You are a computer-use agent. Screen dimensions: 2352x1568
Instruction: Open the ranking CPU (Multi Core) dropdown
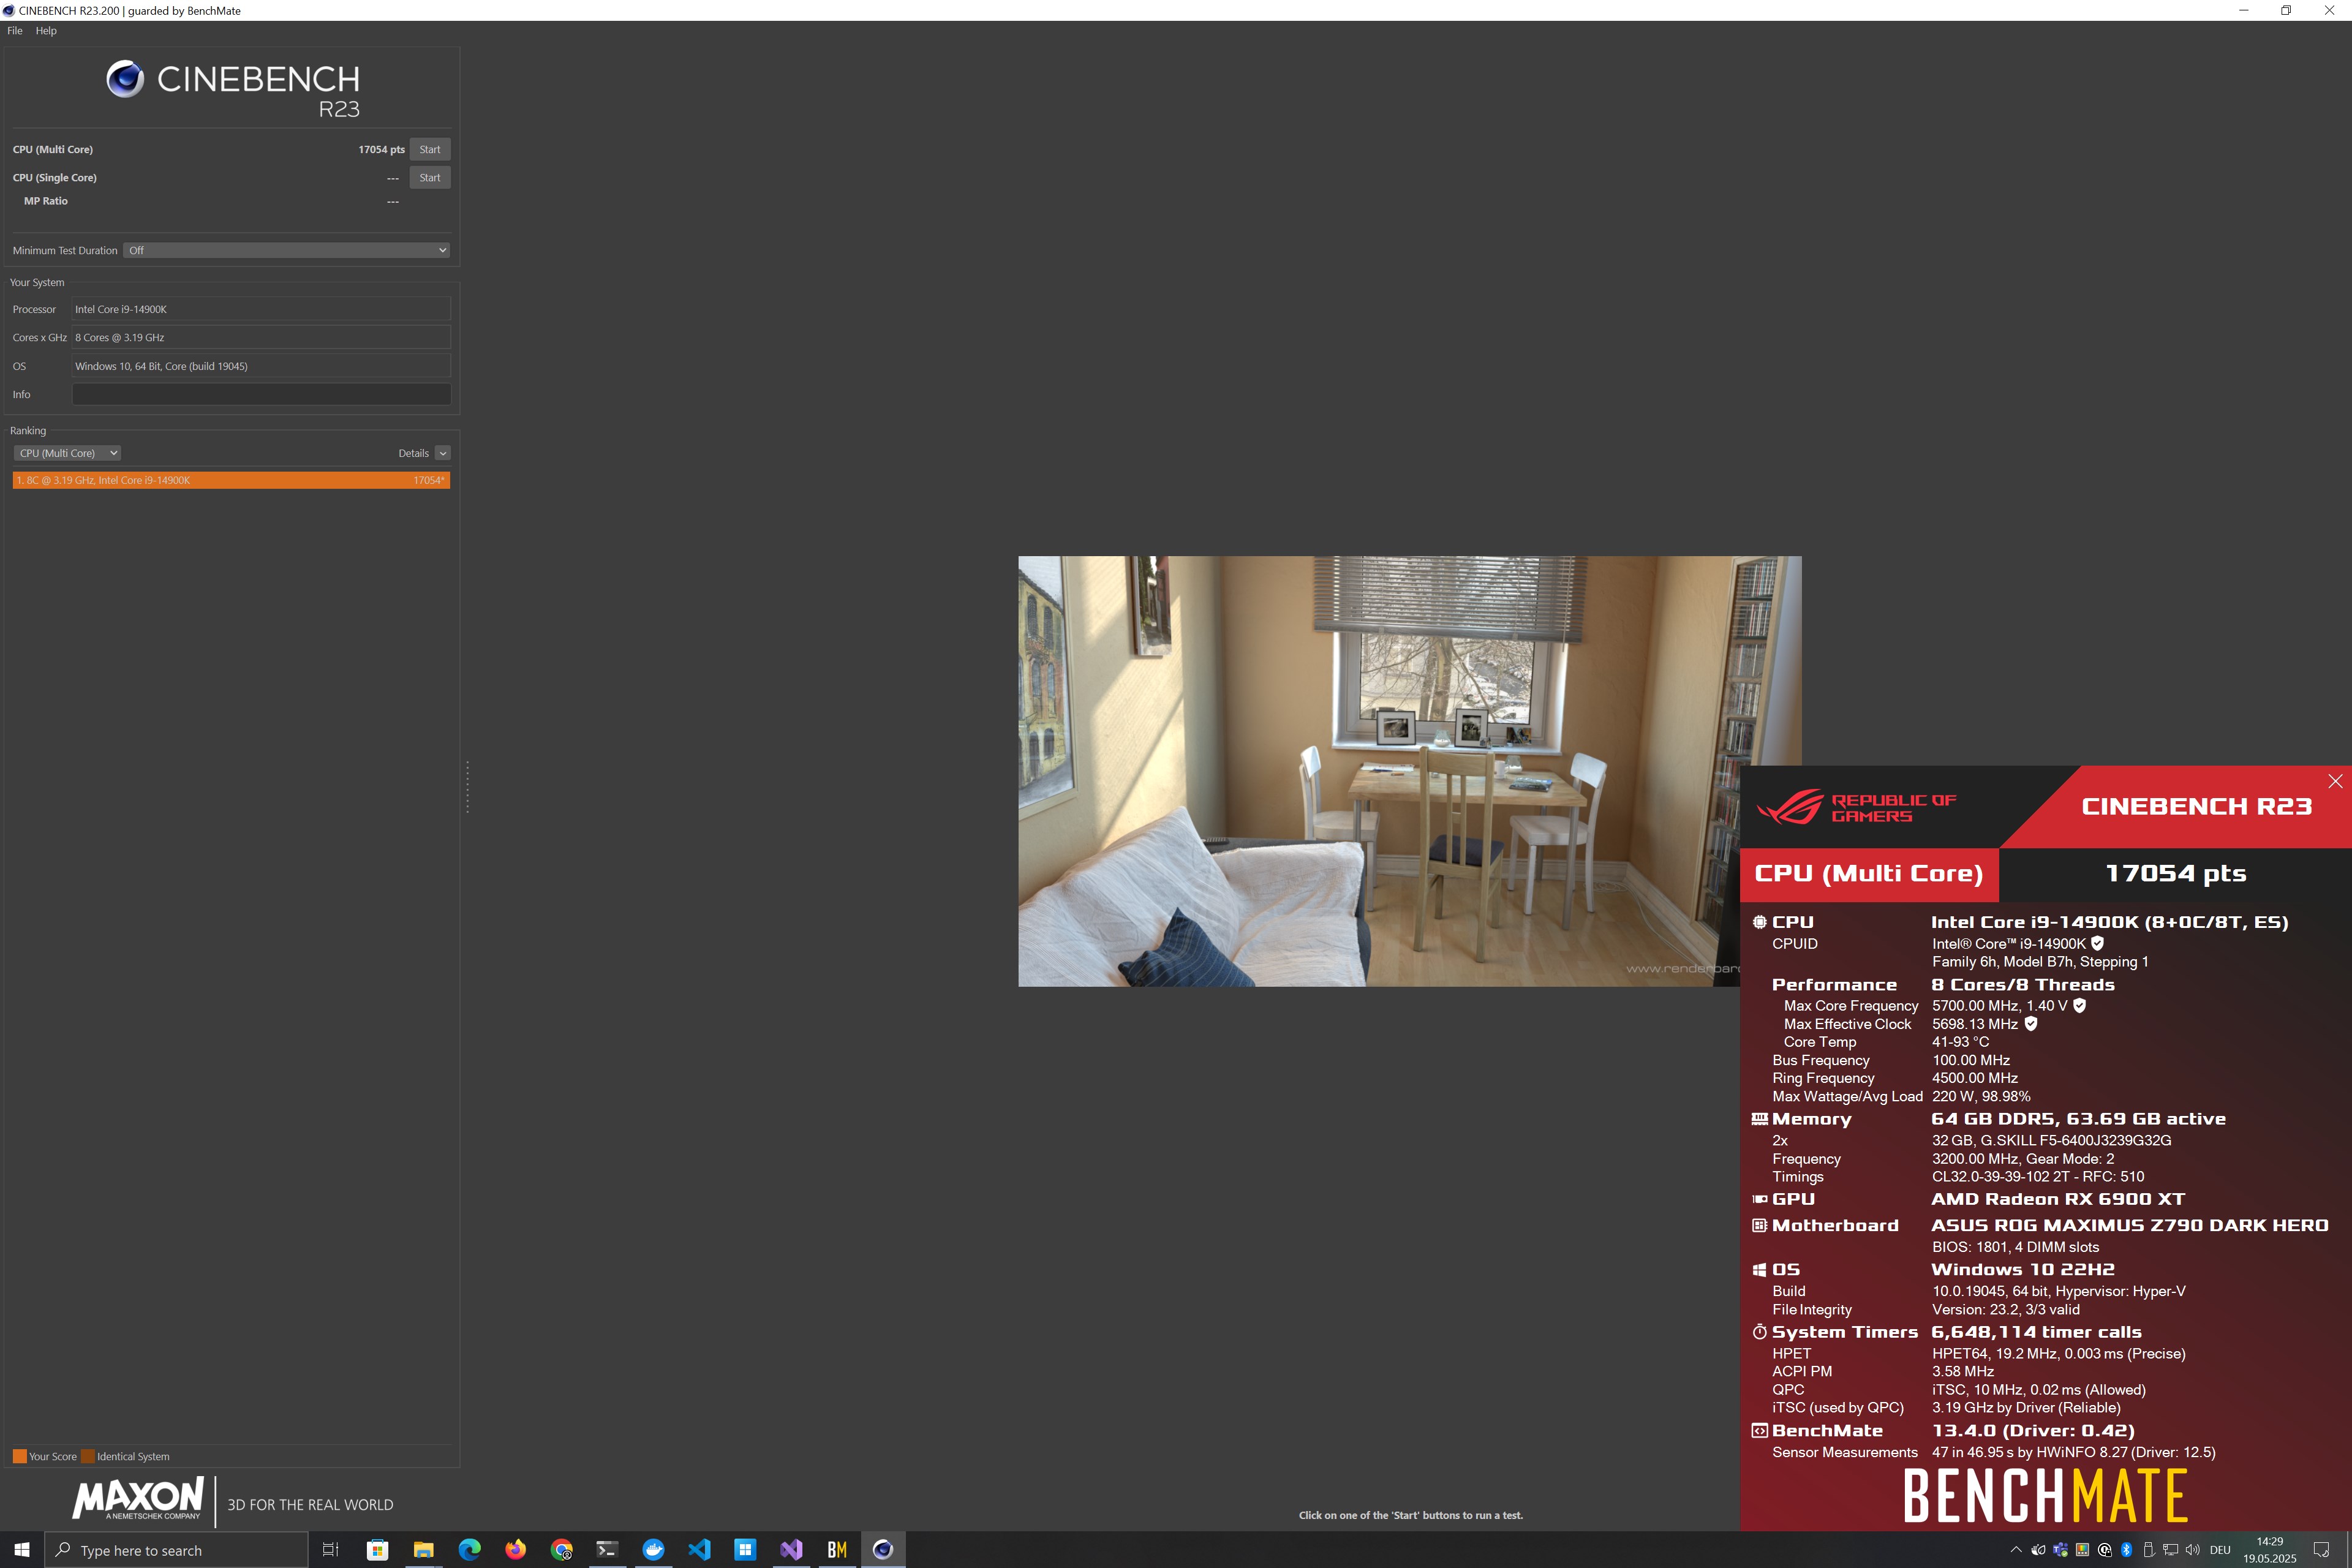coord(68,453)
